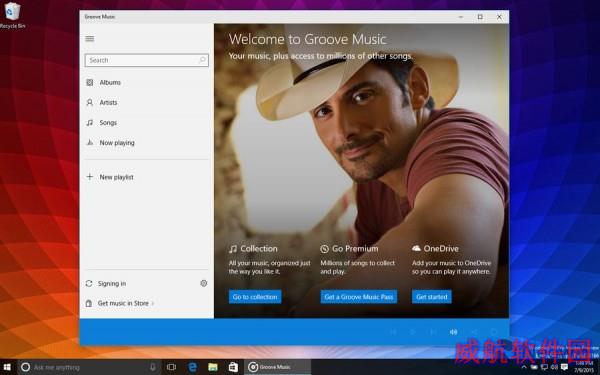Screen dimensions: 600x375
Task: Open the volume control in player bar
Action: (453, 332)
